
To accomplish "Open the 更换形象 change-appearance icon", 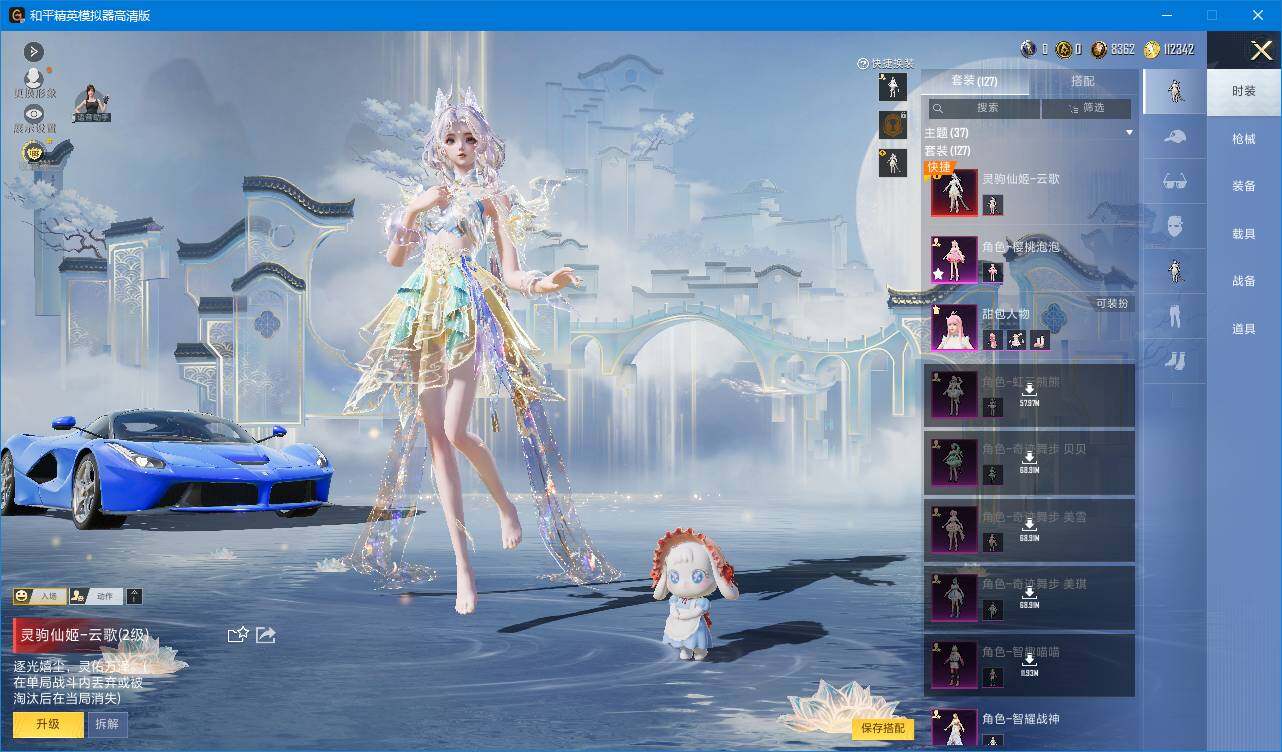I will (x=34, y=78).
